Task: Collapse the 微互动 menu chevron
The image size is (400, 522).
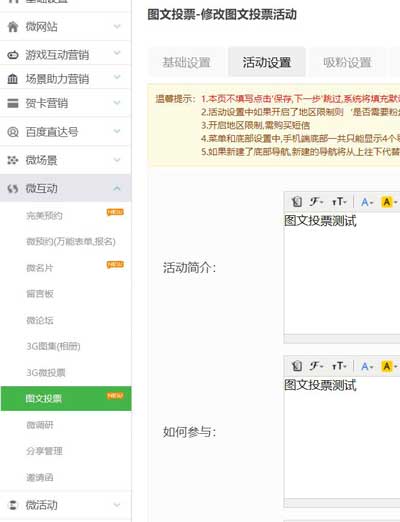Action: pos(117,189)
